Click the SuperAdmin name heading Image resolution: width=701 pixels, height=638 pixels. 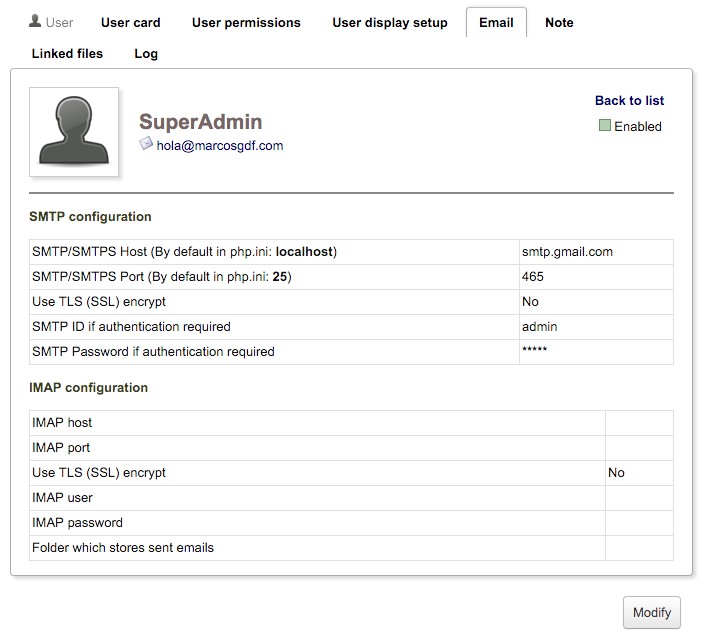tap(200, 122)
